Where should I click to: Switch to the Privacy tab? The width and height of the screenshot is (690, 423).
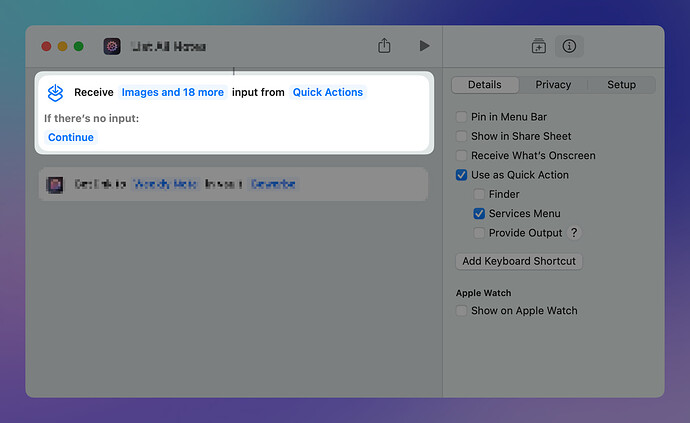(553, 85)
